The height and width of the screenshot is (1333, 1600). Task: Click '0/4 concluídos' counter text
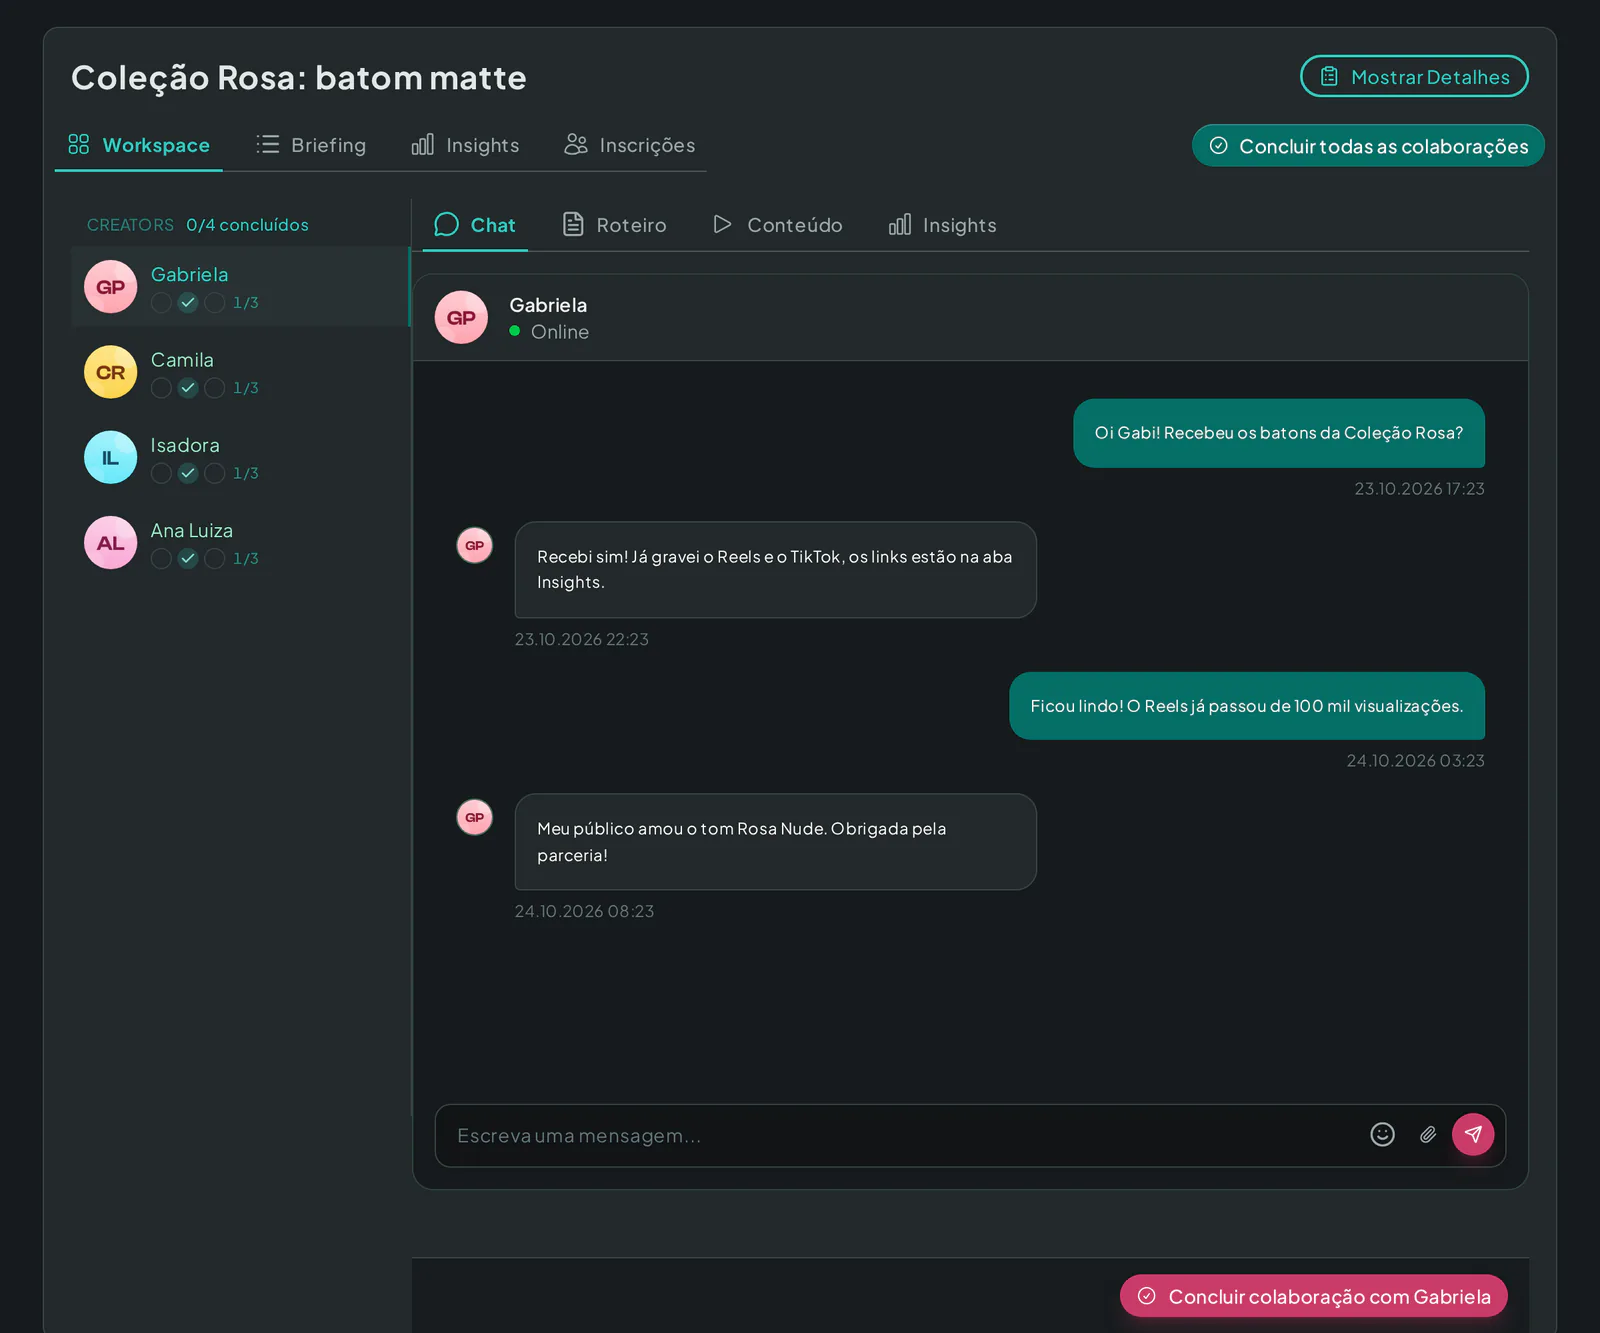[x=247, y=225]
